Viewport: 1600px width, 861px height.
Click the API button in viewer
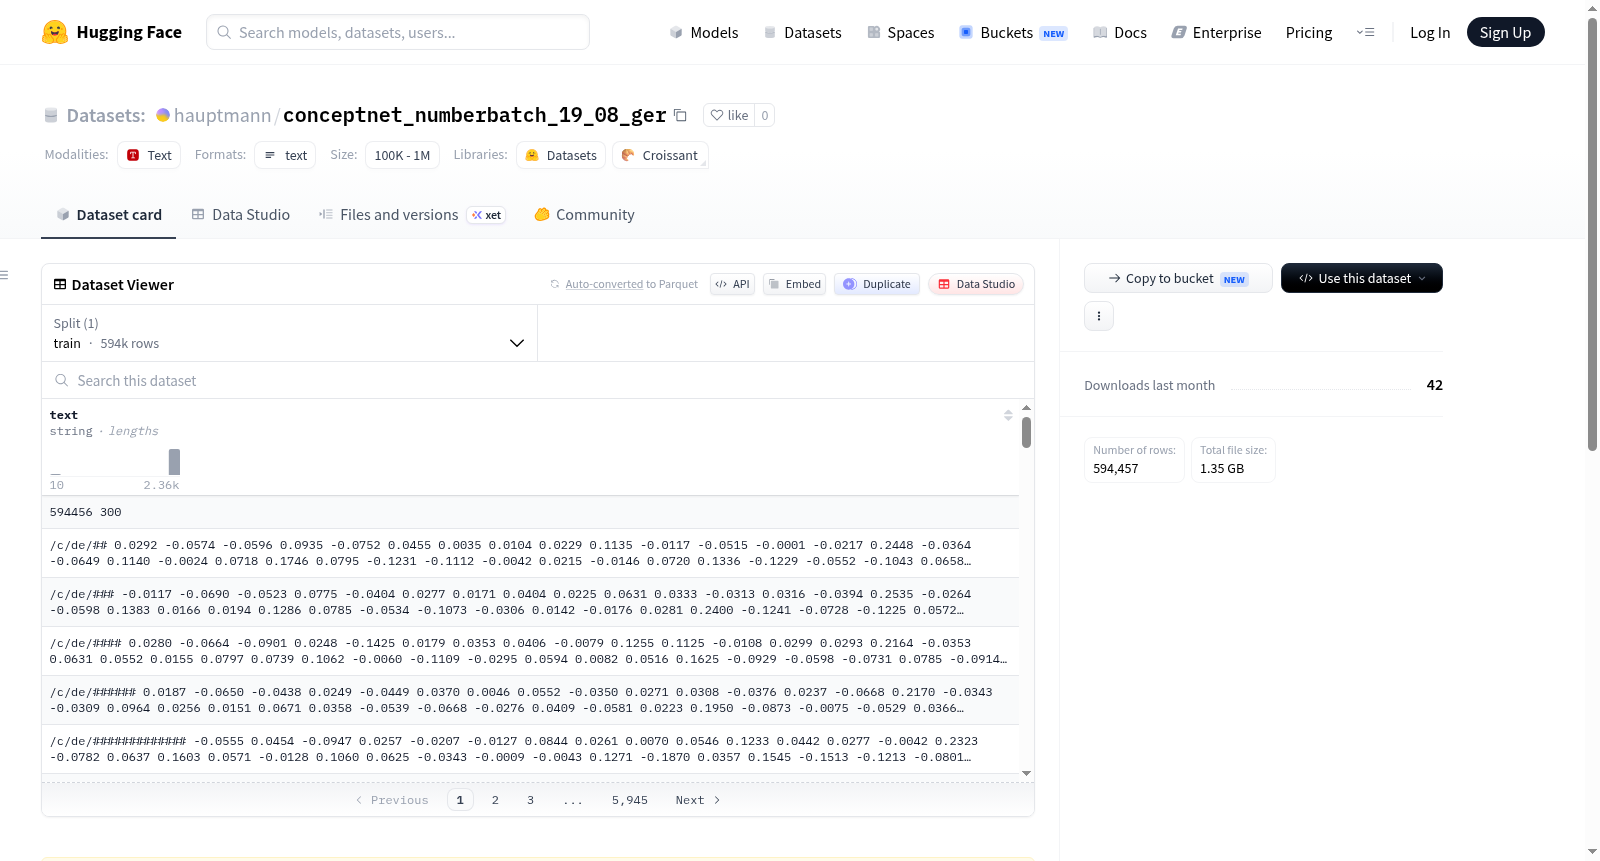[732, 284]
